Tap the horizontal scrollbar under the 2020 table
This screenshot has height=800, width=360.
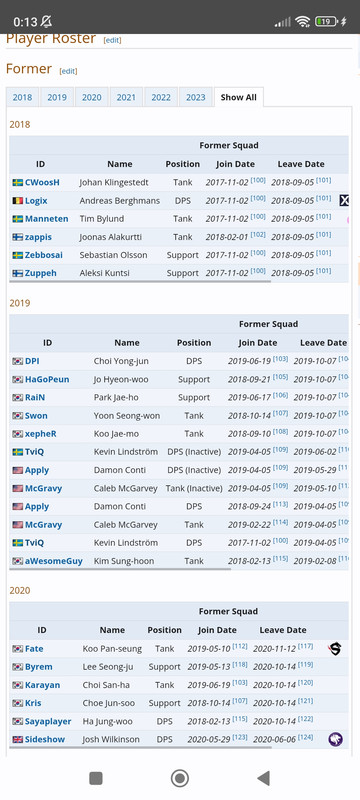[x=140, y=747]
